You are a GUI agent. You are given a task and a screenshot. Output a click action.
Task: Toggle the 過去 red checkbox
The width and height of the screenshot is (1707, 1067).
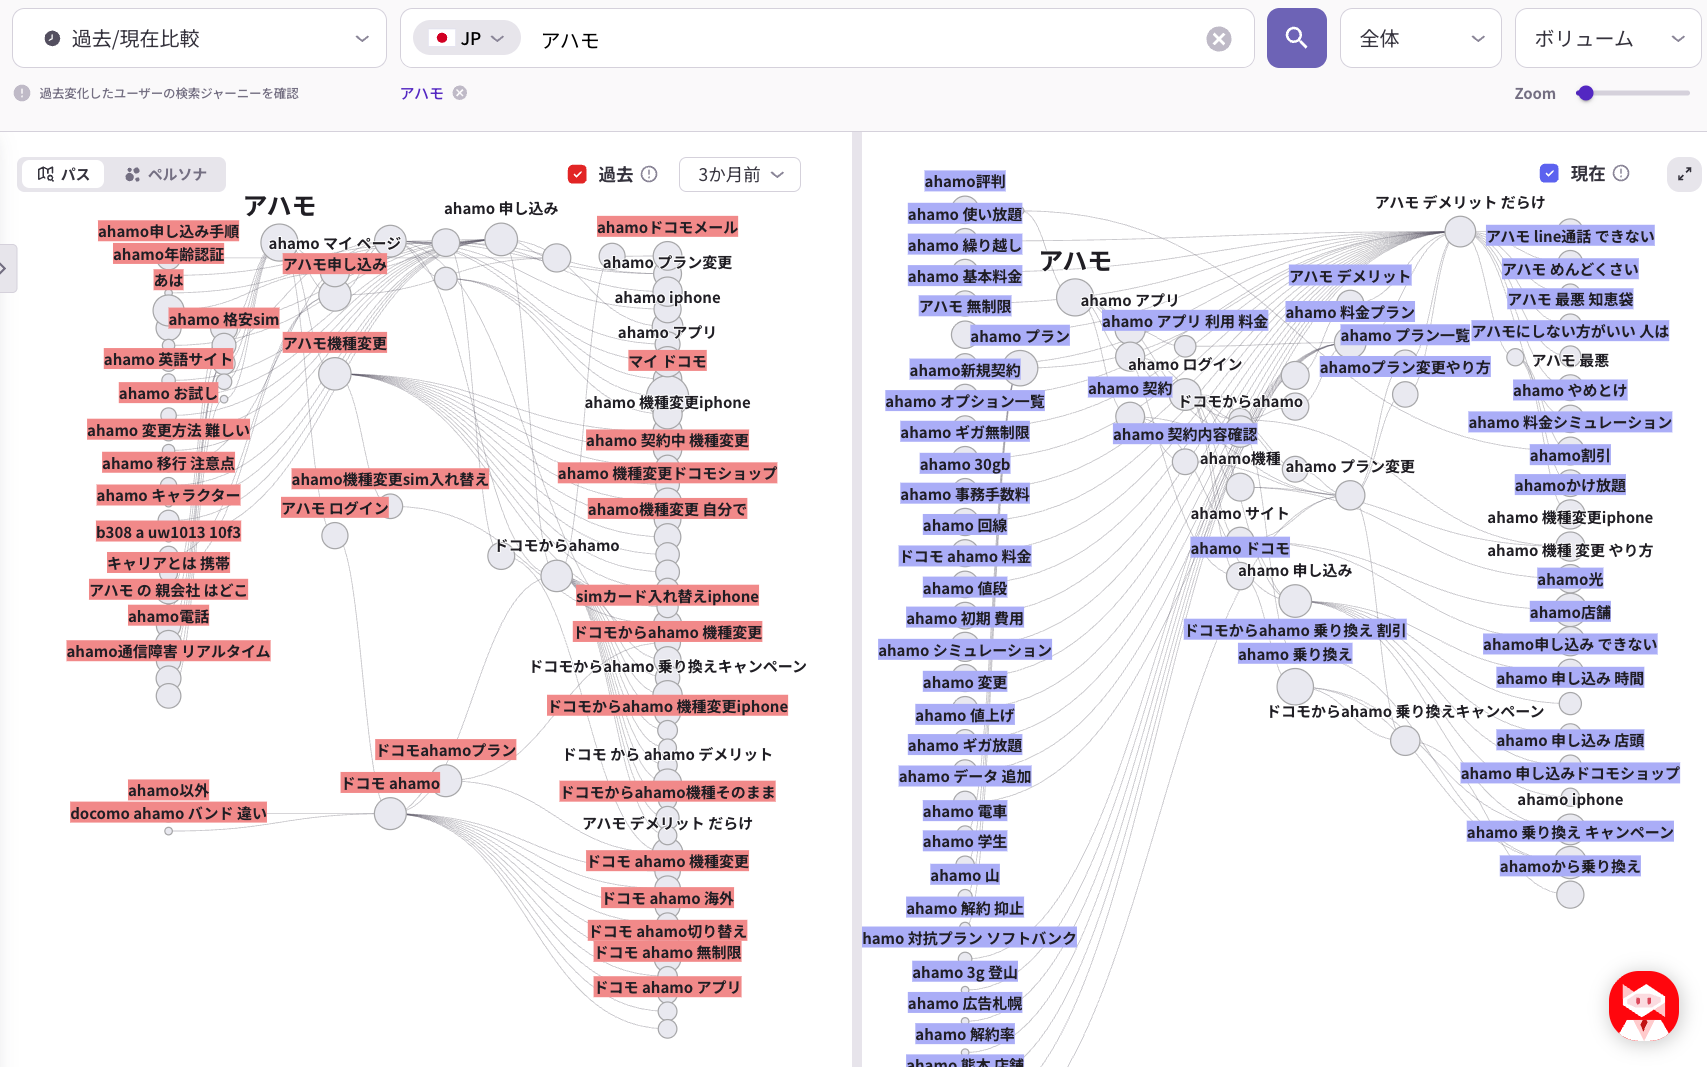[x=577, y=174]
